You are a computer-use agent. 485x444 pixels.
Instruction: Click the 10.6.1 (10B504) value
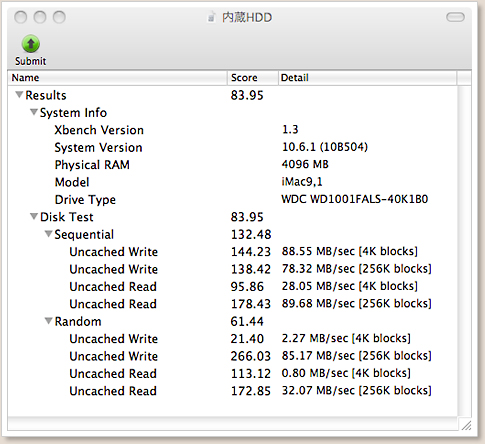[325, 147]
